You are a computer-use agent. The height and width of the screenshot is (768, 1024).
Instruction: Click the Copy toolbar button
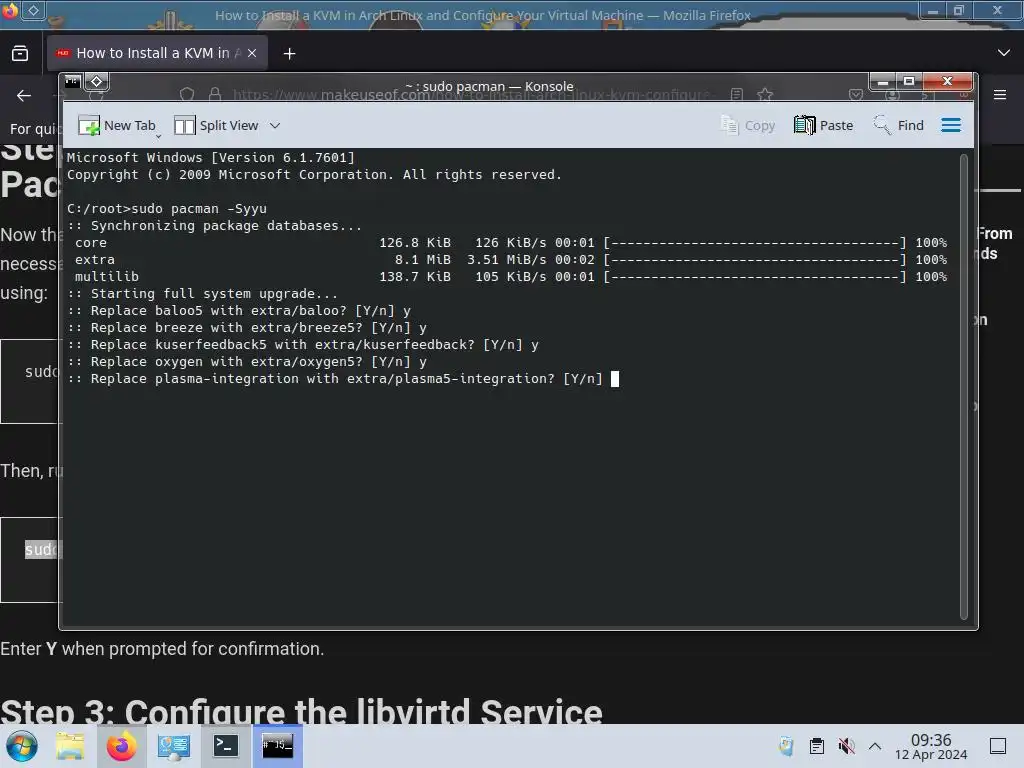pyautogui.click(x=747, y=125)
